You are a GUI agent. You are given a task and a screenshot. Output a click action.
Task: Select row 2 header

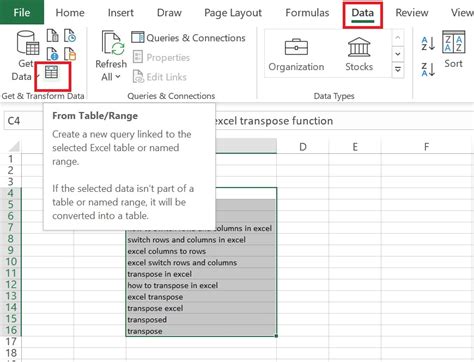tap(11, 170)
